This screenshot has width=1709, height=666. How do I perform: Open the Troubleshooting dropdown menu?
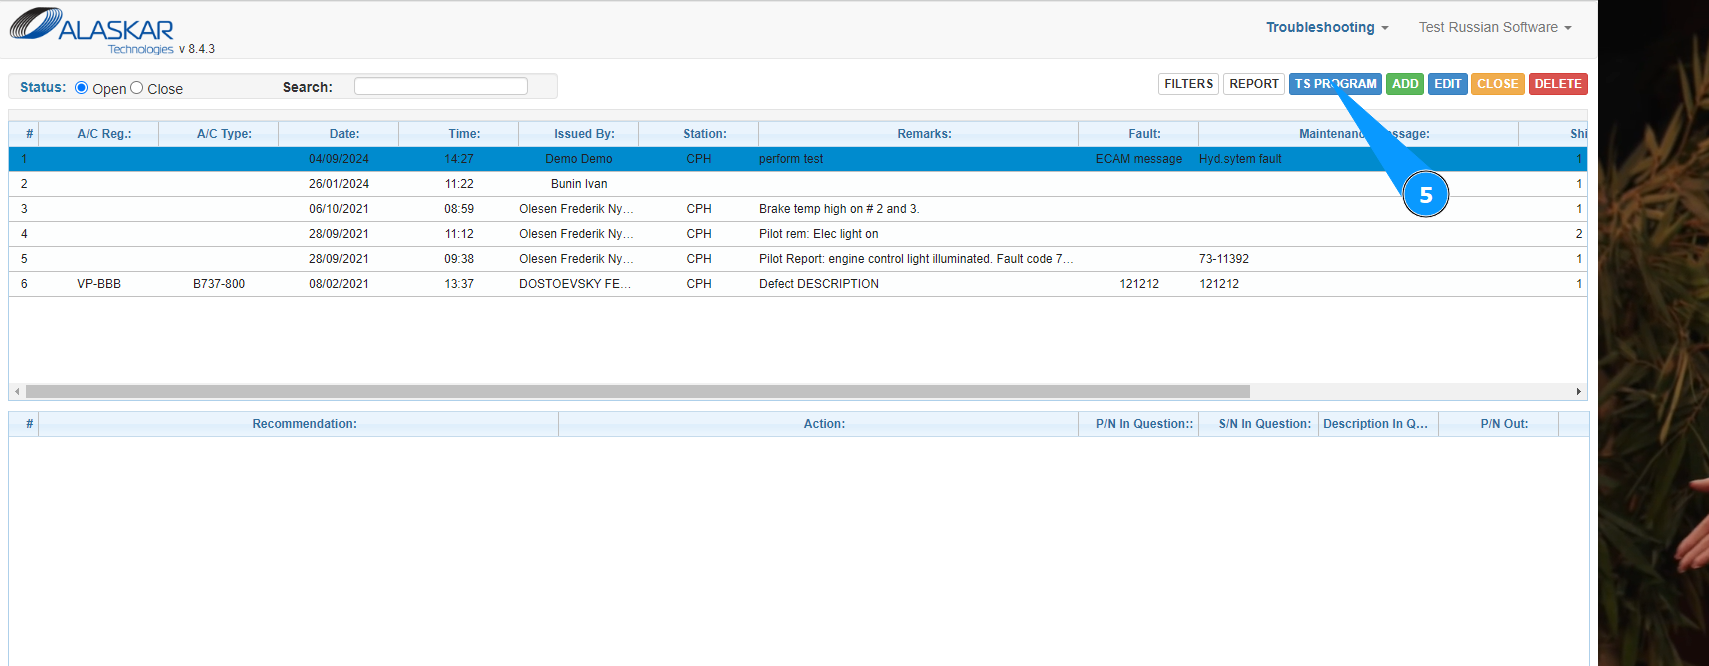click(x=1327, y=27)
